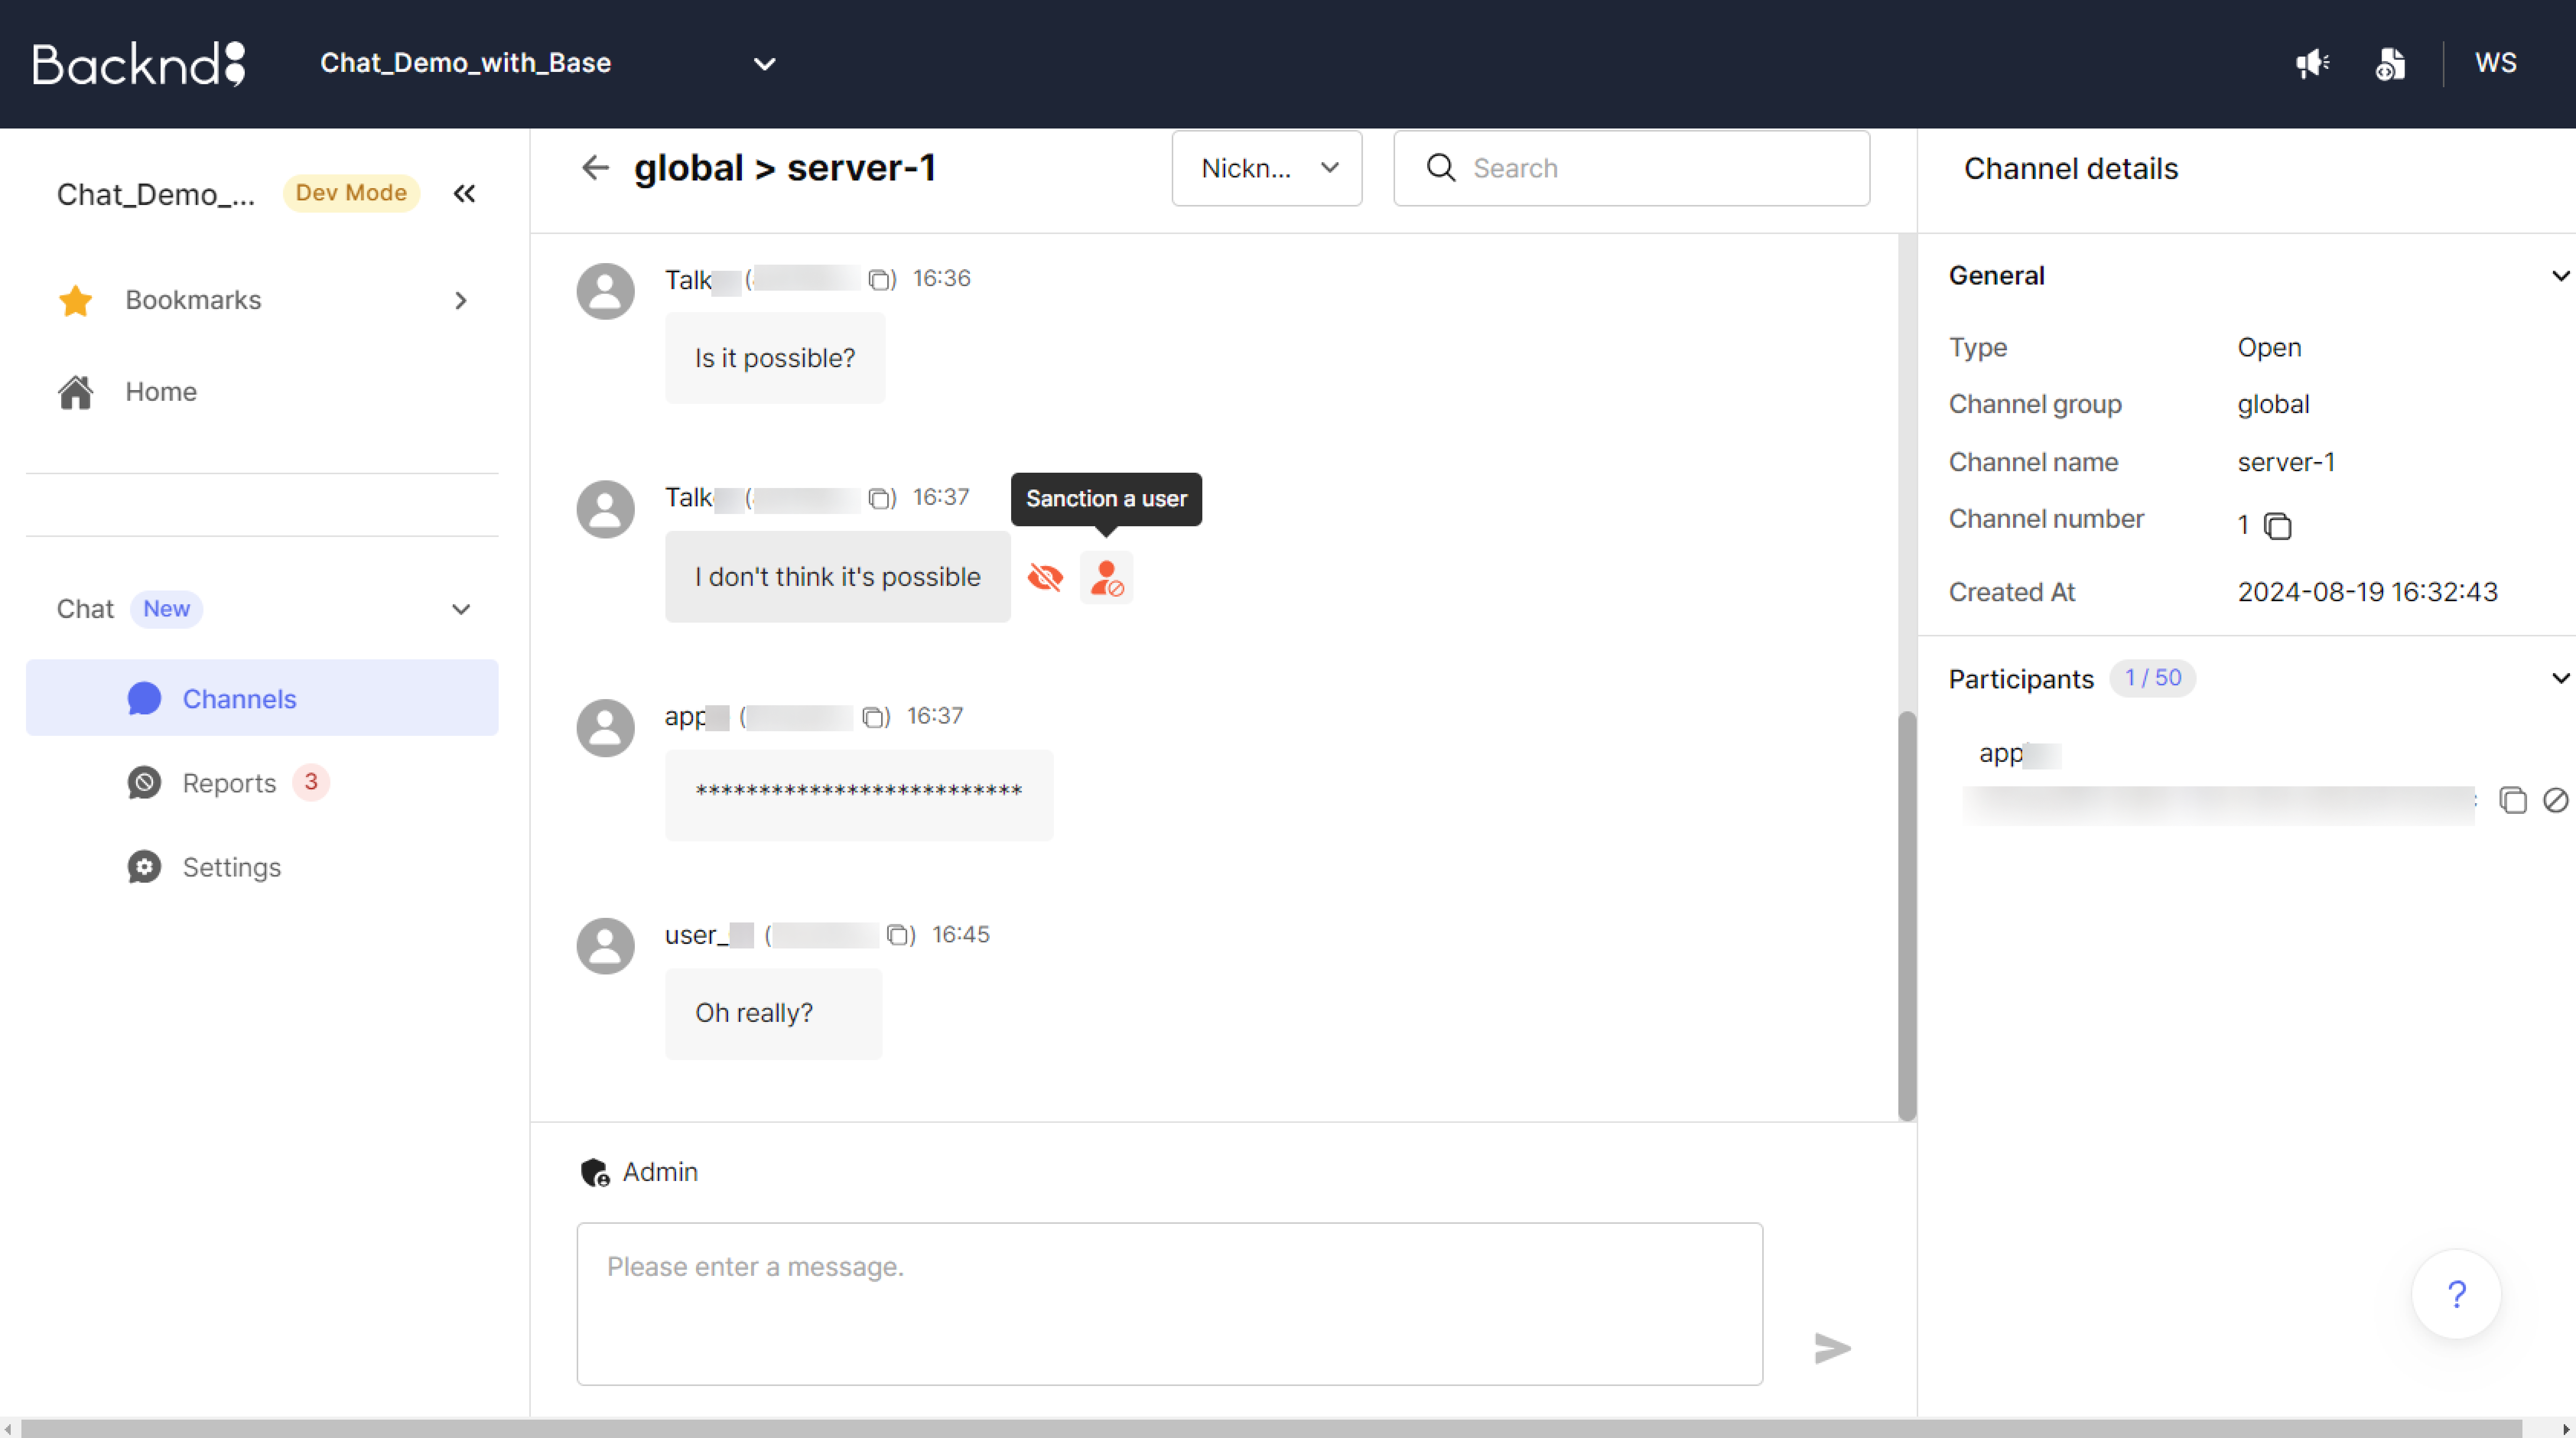Click the 'Is it possible?' message bubble
Screen dimensions: 2576x1438
pos(775,358)
